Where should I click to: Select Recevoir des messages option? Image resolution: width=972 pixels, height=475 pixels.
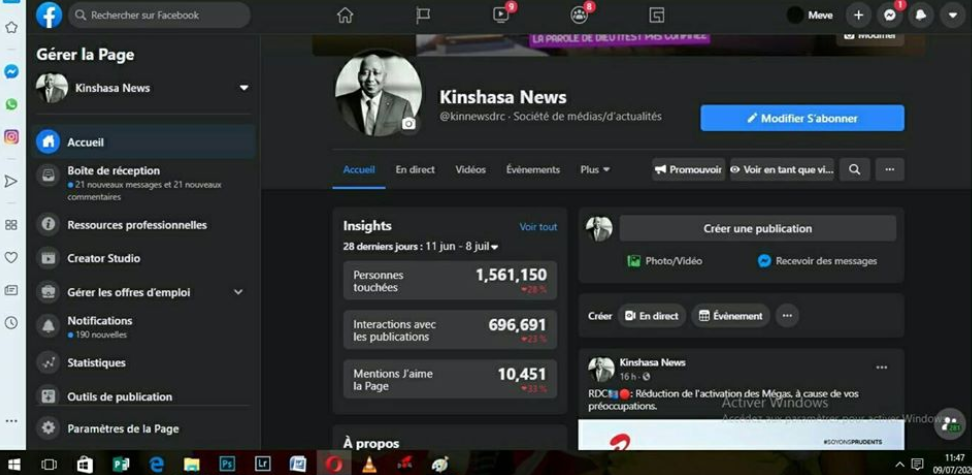pos(817,261)
